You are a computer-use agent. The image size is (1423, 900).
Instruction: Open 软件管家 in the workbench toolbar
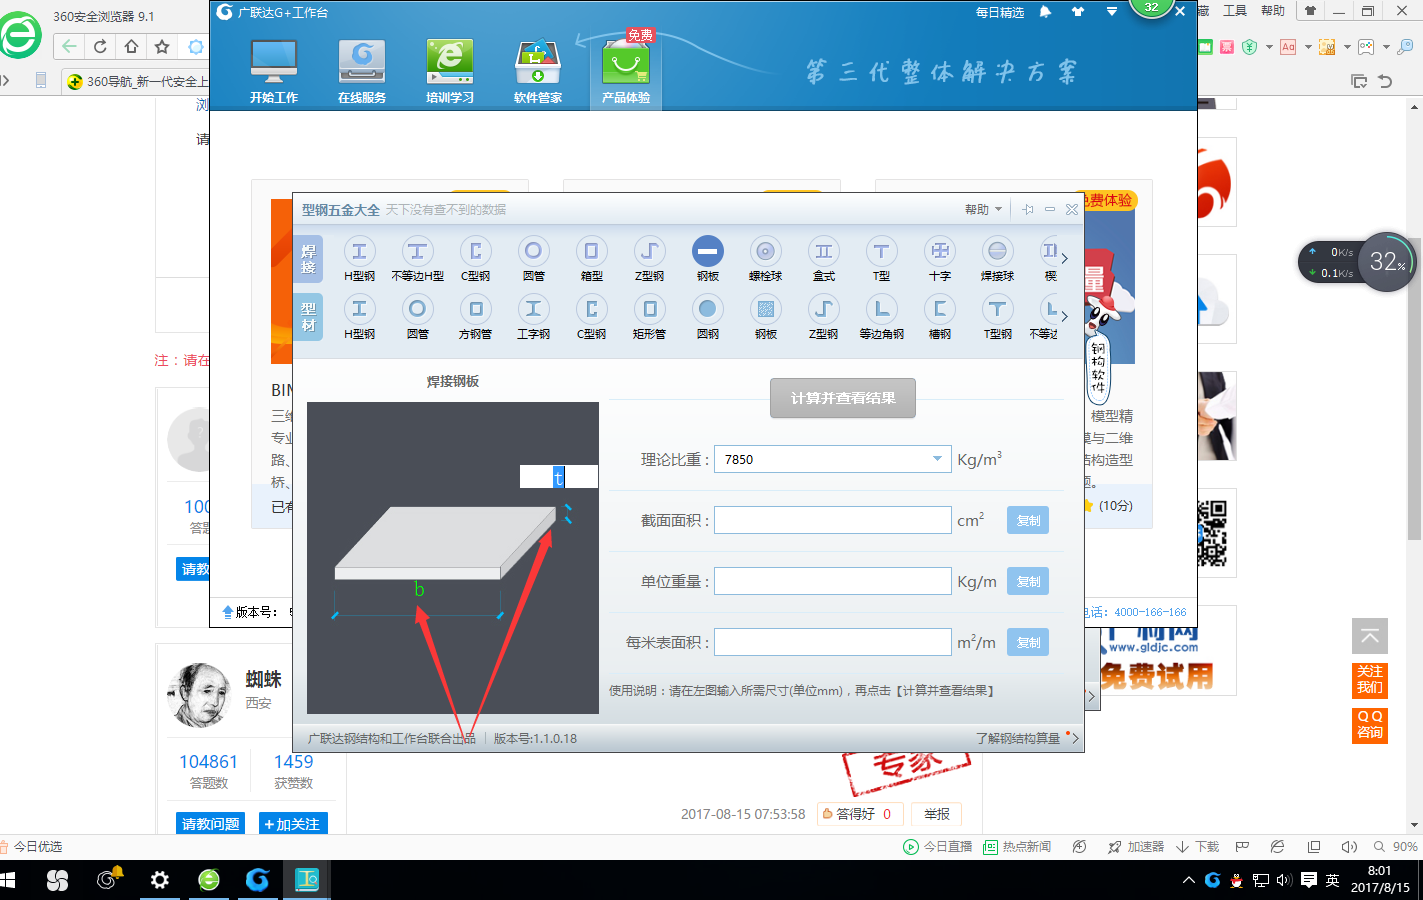click(x=538, y=72)
